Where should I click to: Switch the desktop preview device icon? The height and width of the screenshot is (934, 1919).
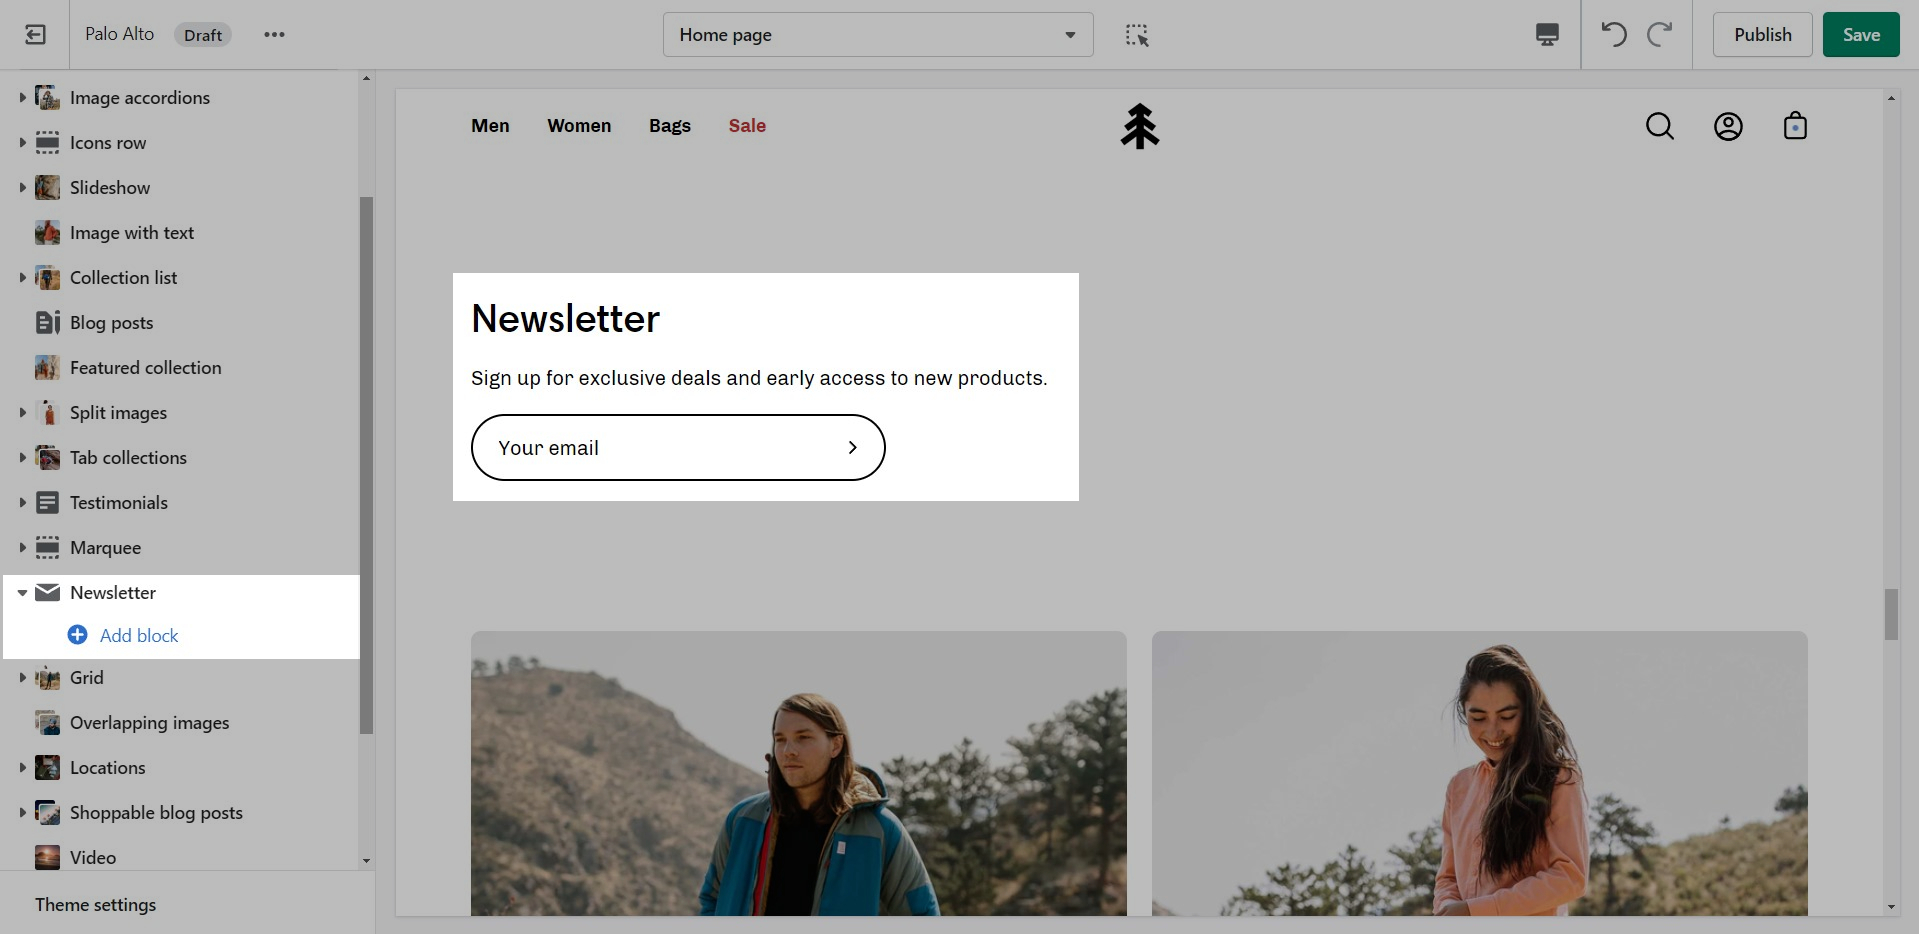click(1547, 35)
